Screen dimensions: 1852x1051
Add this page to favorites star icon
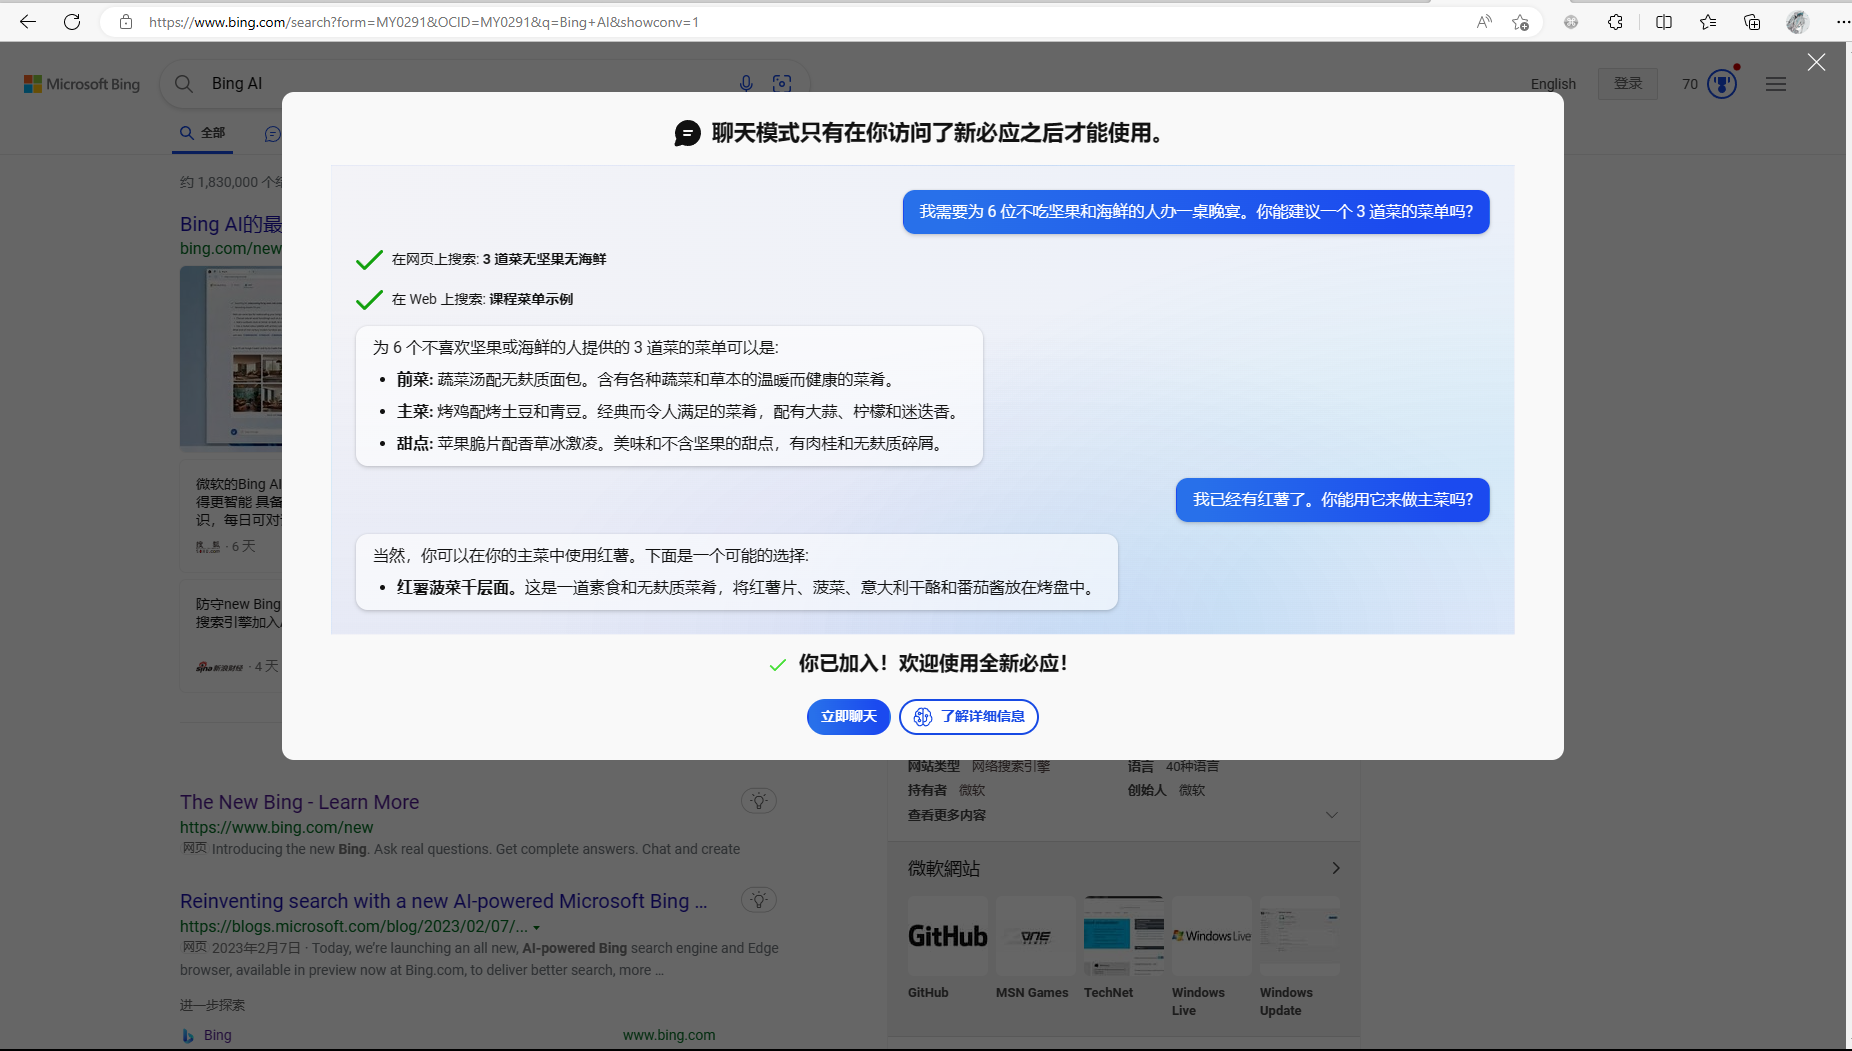click(1520, 22)
